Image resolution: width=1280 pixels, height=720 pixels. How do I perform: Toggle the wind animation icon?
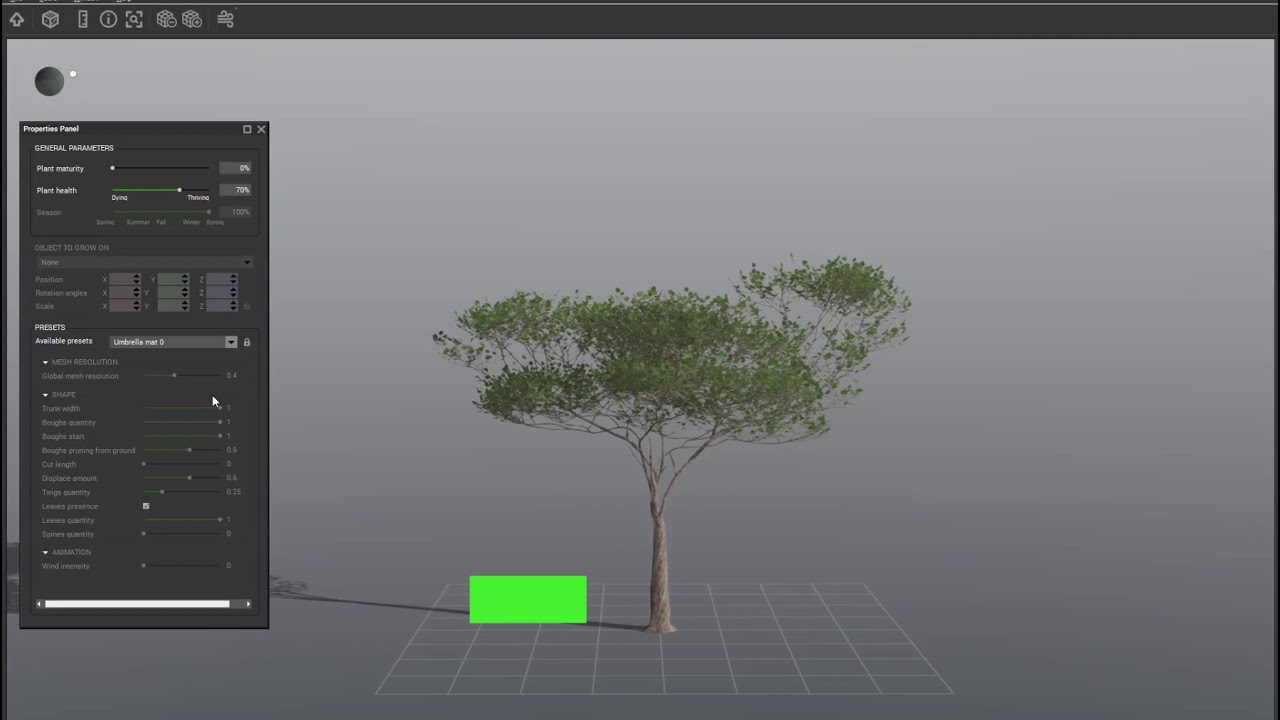[x=226, y=19]
